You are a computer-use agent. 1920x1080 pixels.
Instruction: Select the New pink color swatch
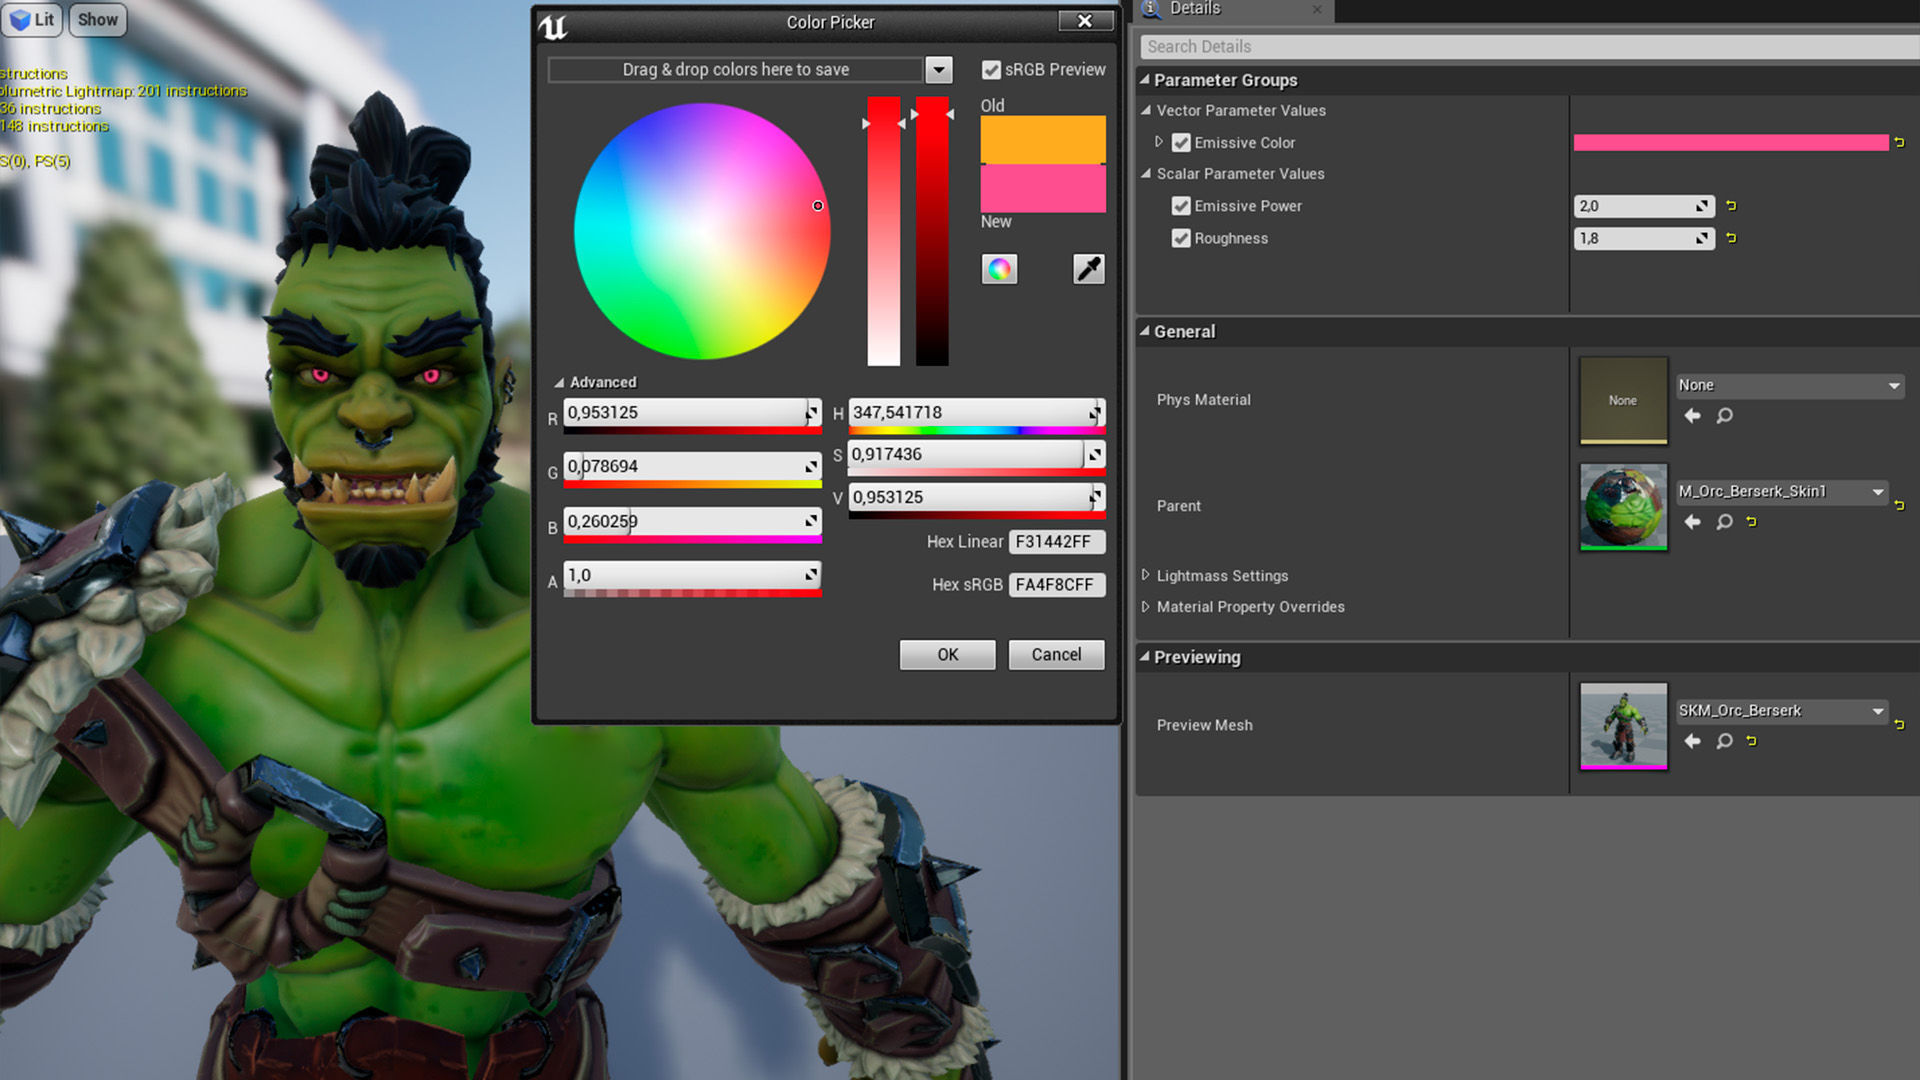[x=1043, y=188]
